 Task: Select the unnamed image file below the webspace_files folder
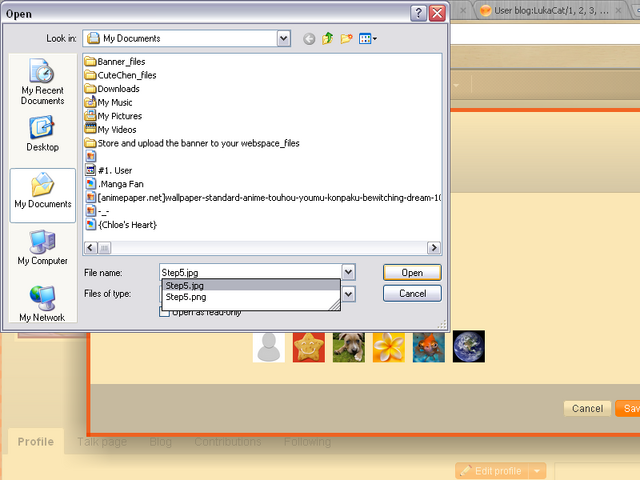pyautogui.click(x=91, y=156)
